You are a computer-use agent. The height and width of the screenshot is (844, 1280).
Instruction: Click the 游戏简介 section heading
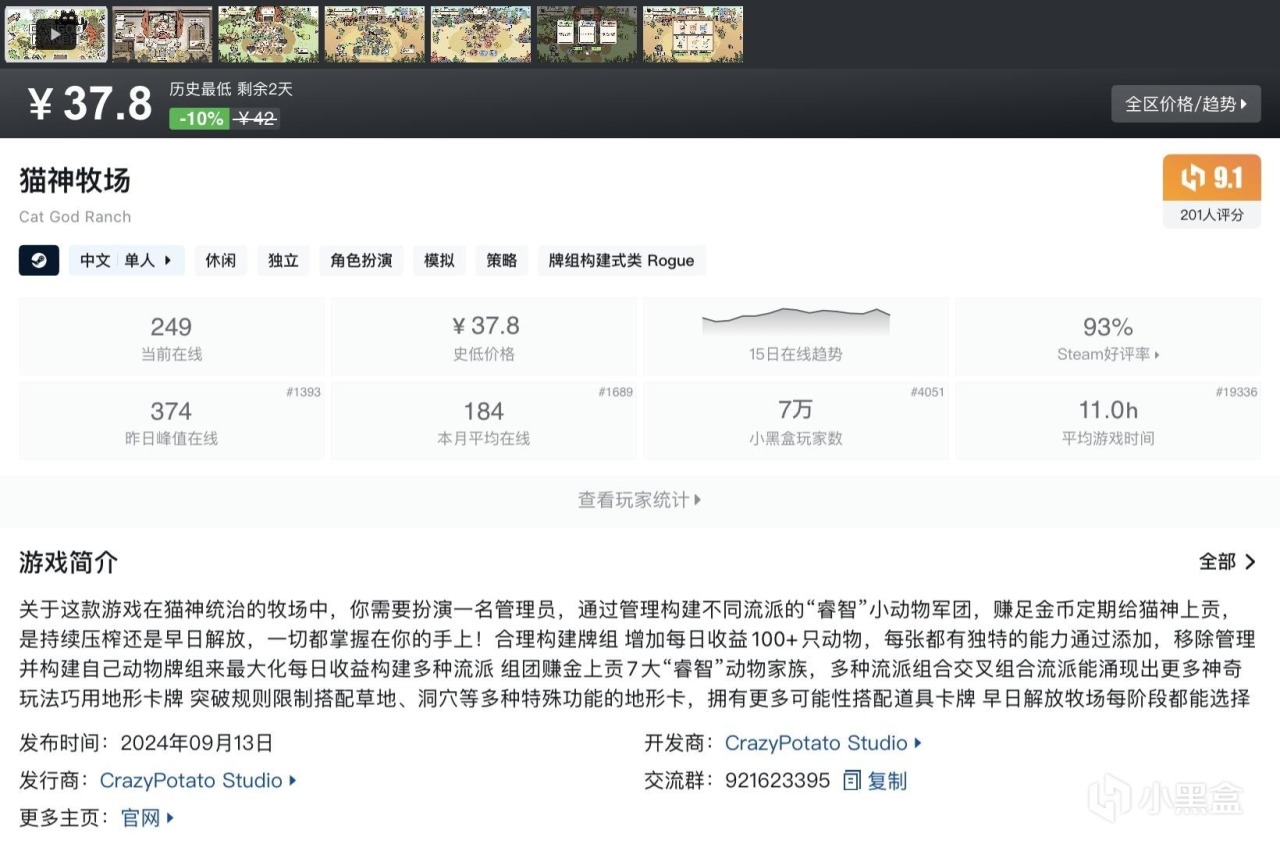click(68, 562)
